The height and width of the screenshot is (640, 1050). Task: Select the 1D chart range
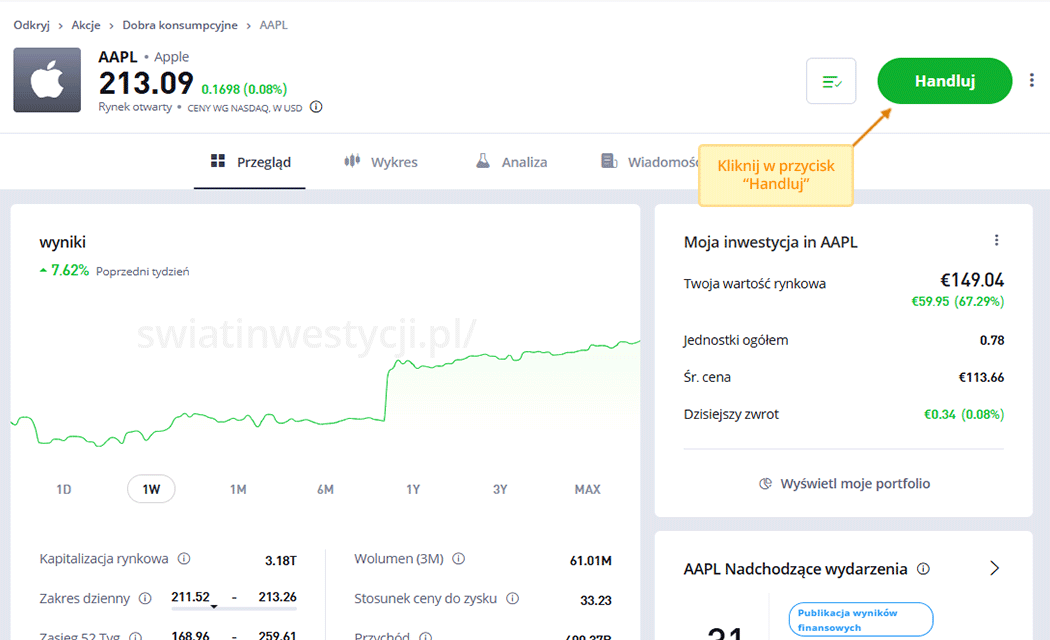[x=64, y=489]
